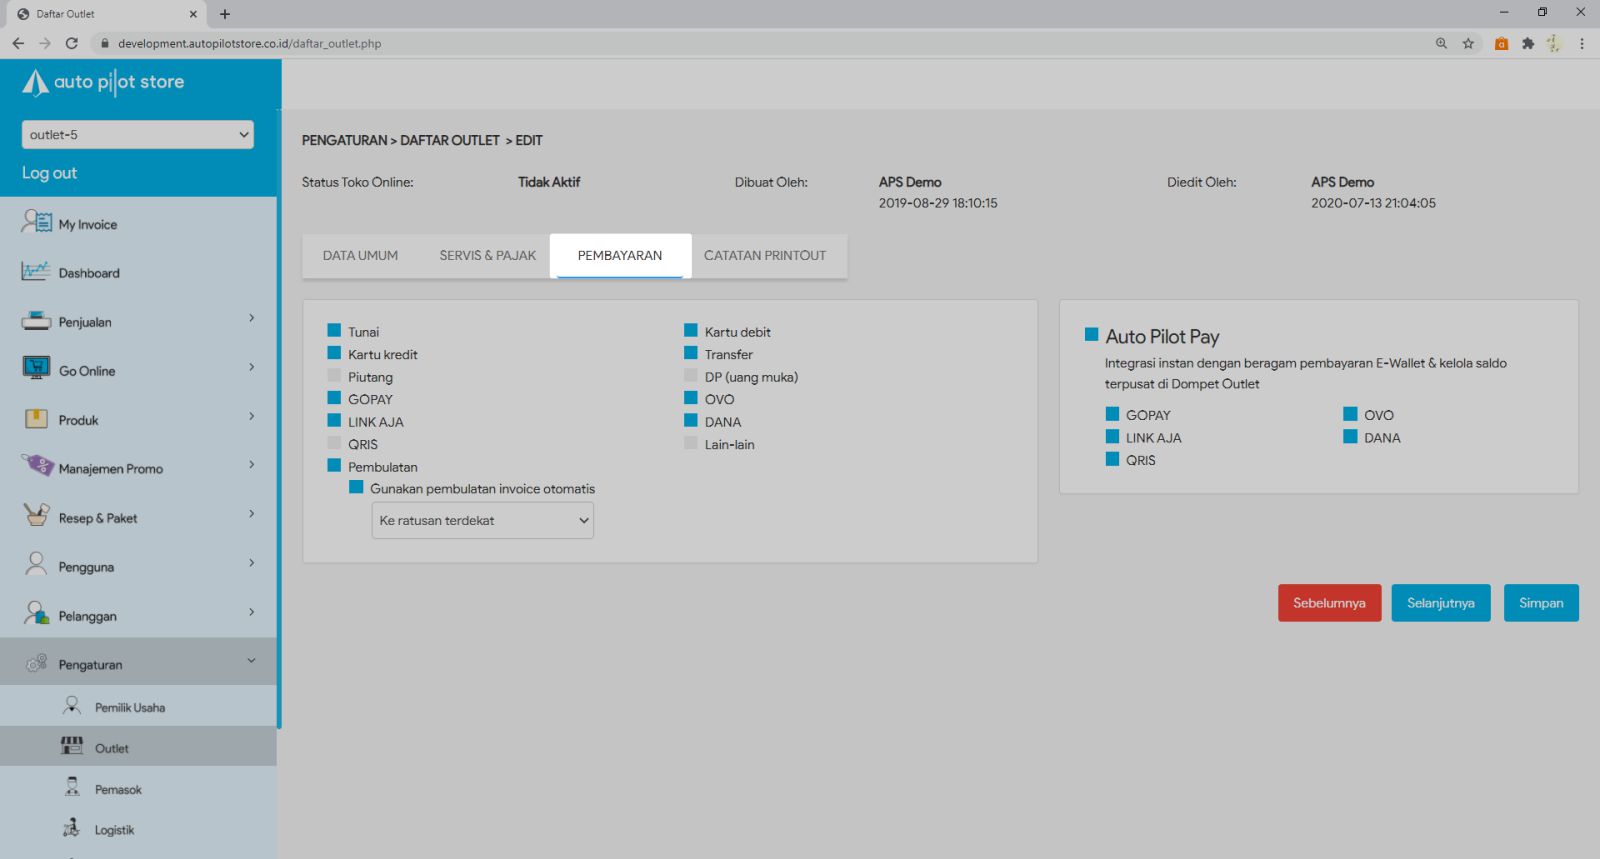Click the Manajemen Promo tag icon

pos(37,466)
